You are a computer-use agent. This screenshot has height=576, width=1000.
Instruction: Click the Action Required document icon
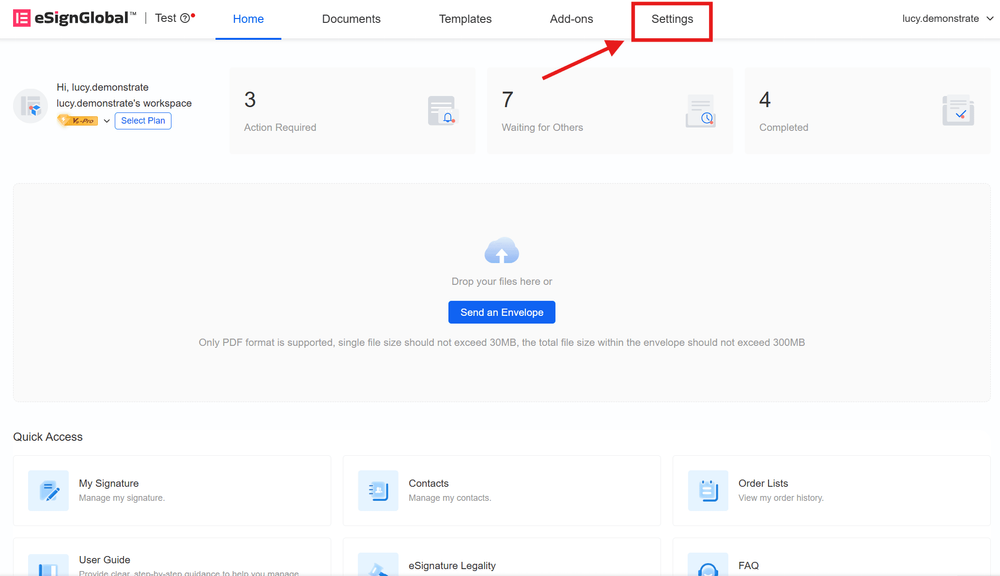click(x=441, y=111)
